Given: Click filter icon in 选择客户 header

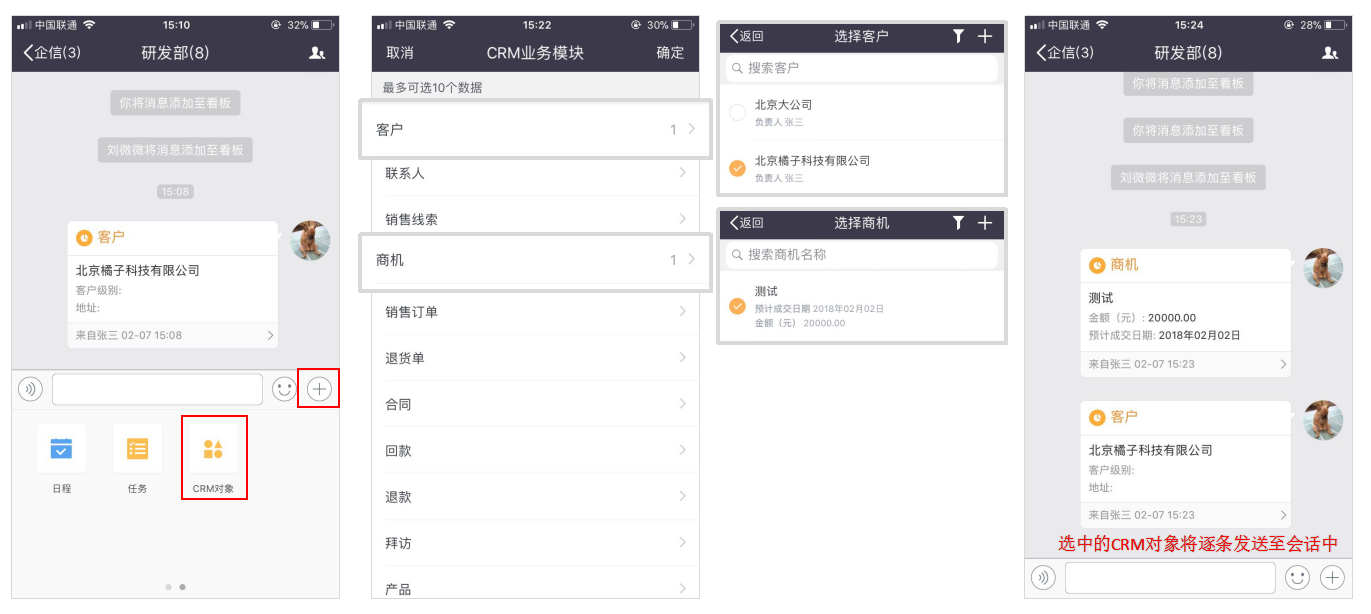Looking at the screenshot, I should pos(958,36).
